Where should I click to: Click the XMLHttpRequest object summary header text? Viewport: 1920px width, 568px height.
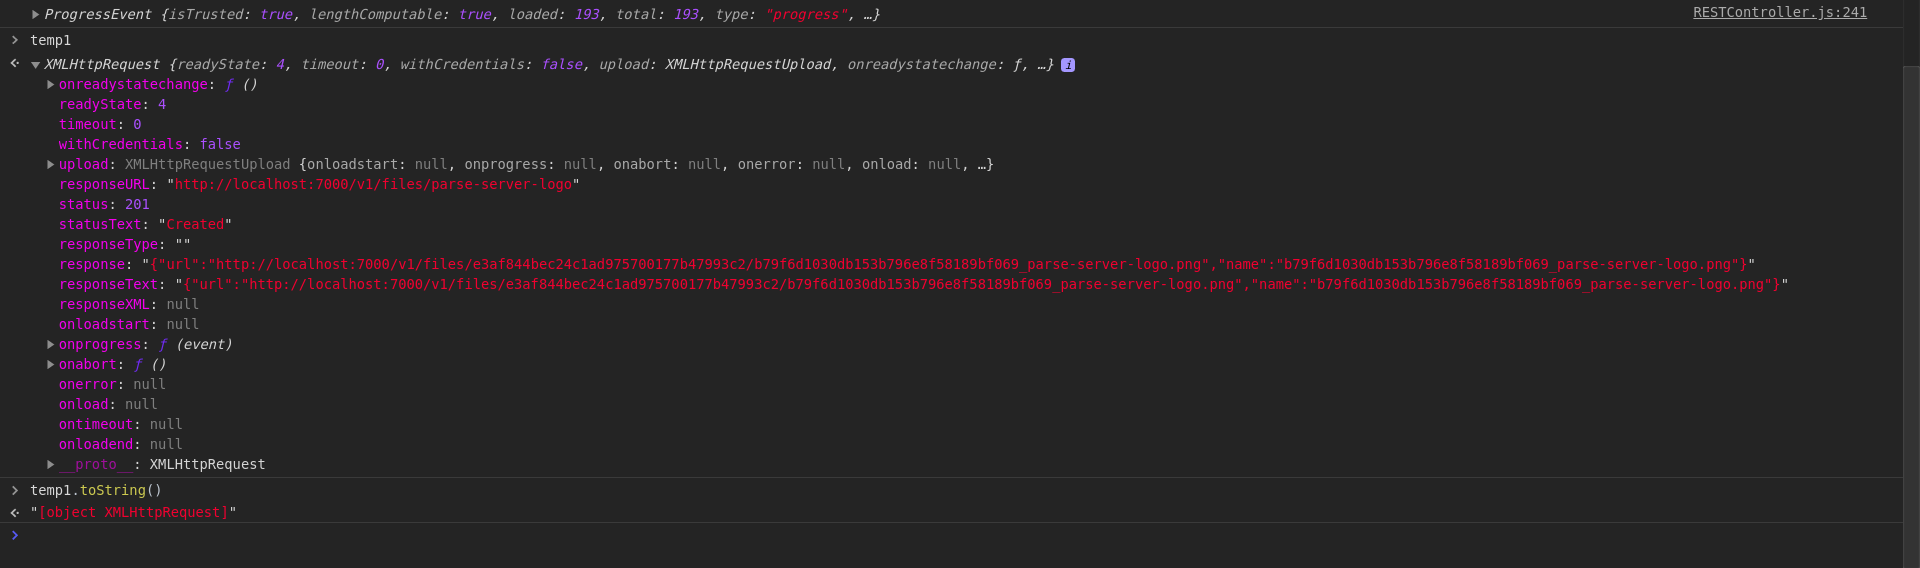coord(549,64)
